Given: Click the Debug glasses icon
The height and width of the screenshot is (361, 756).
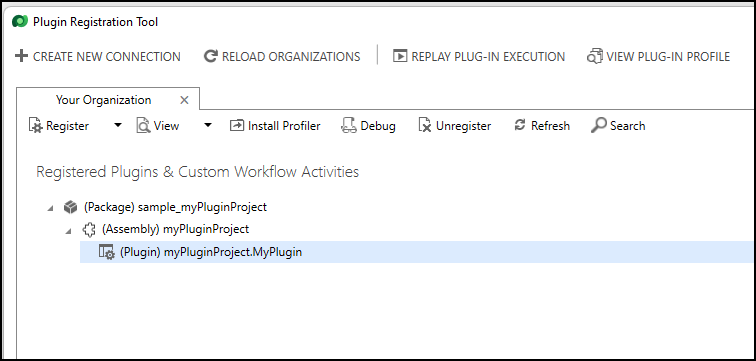Looking at the screenshot, I should pos(349,126).
